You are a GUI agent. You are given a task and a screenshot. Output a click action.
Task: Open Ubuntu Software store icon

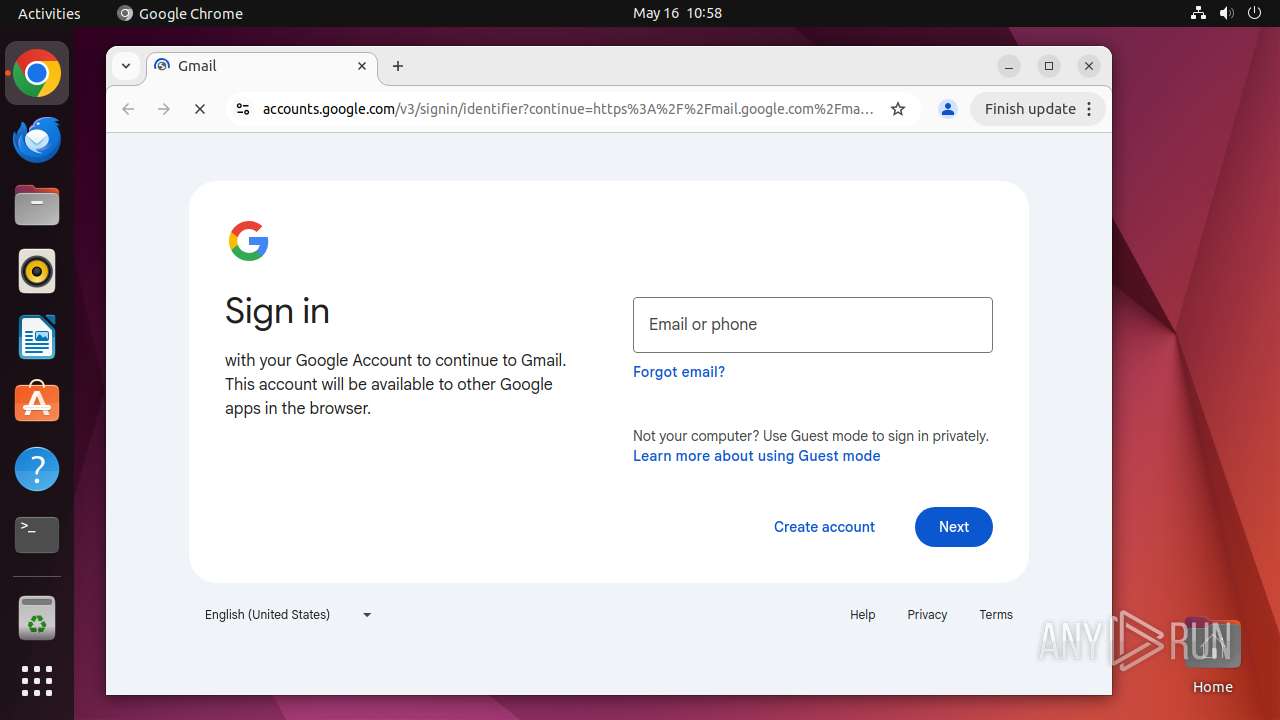[37, 402]
